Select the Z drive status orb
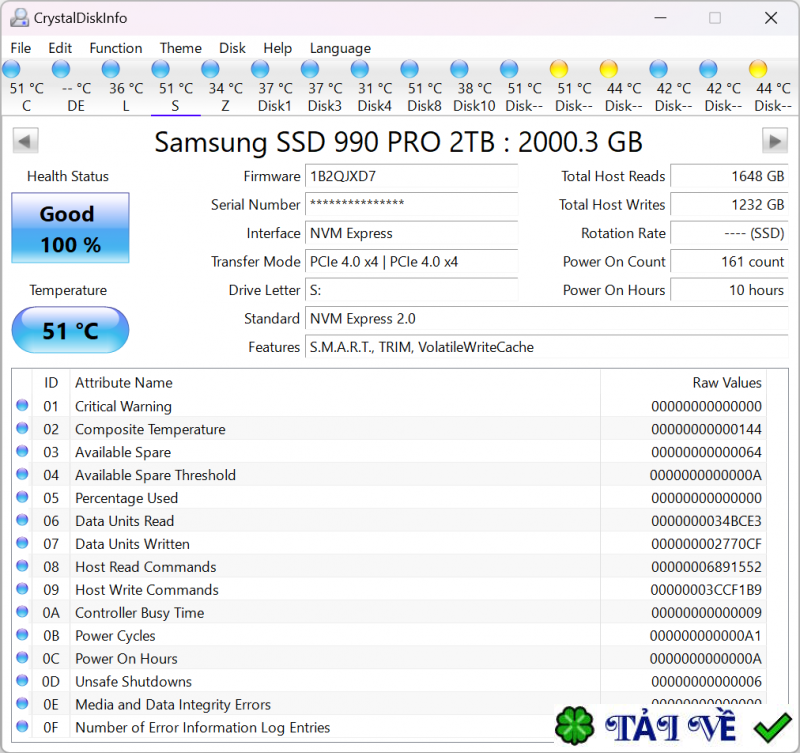This screenshot has height=753, width=800. [210, 69]
